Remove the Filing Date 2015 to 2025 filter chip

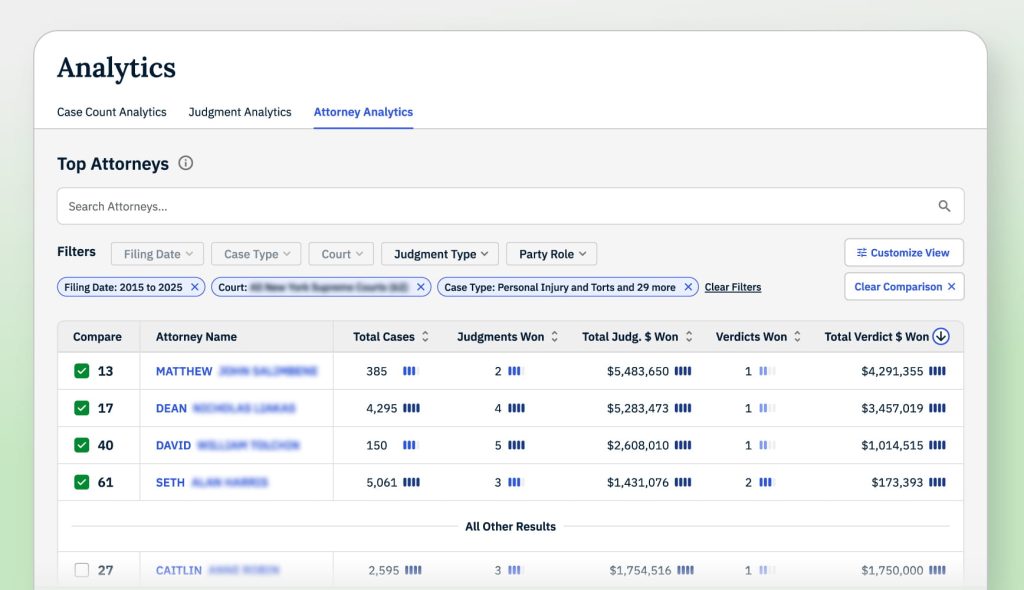tap(195, 287)
